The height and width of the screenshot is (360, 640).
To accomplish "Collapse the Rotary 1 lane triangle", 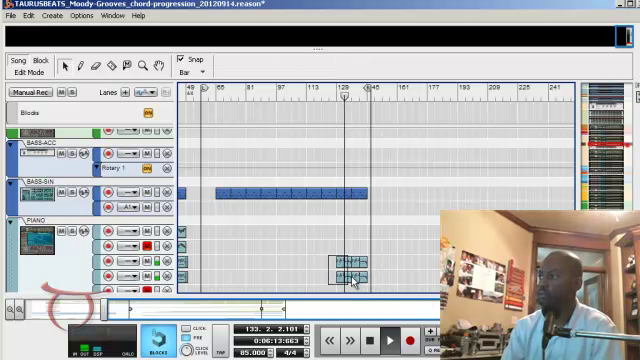I will (97, 167).
